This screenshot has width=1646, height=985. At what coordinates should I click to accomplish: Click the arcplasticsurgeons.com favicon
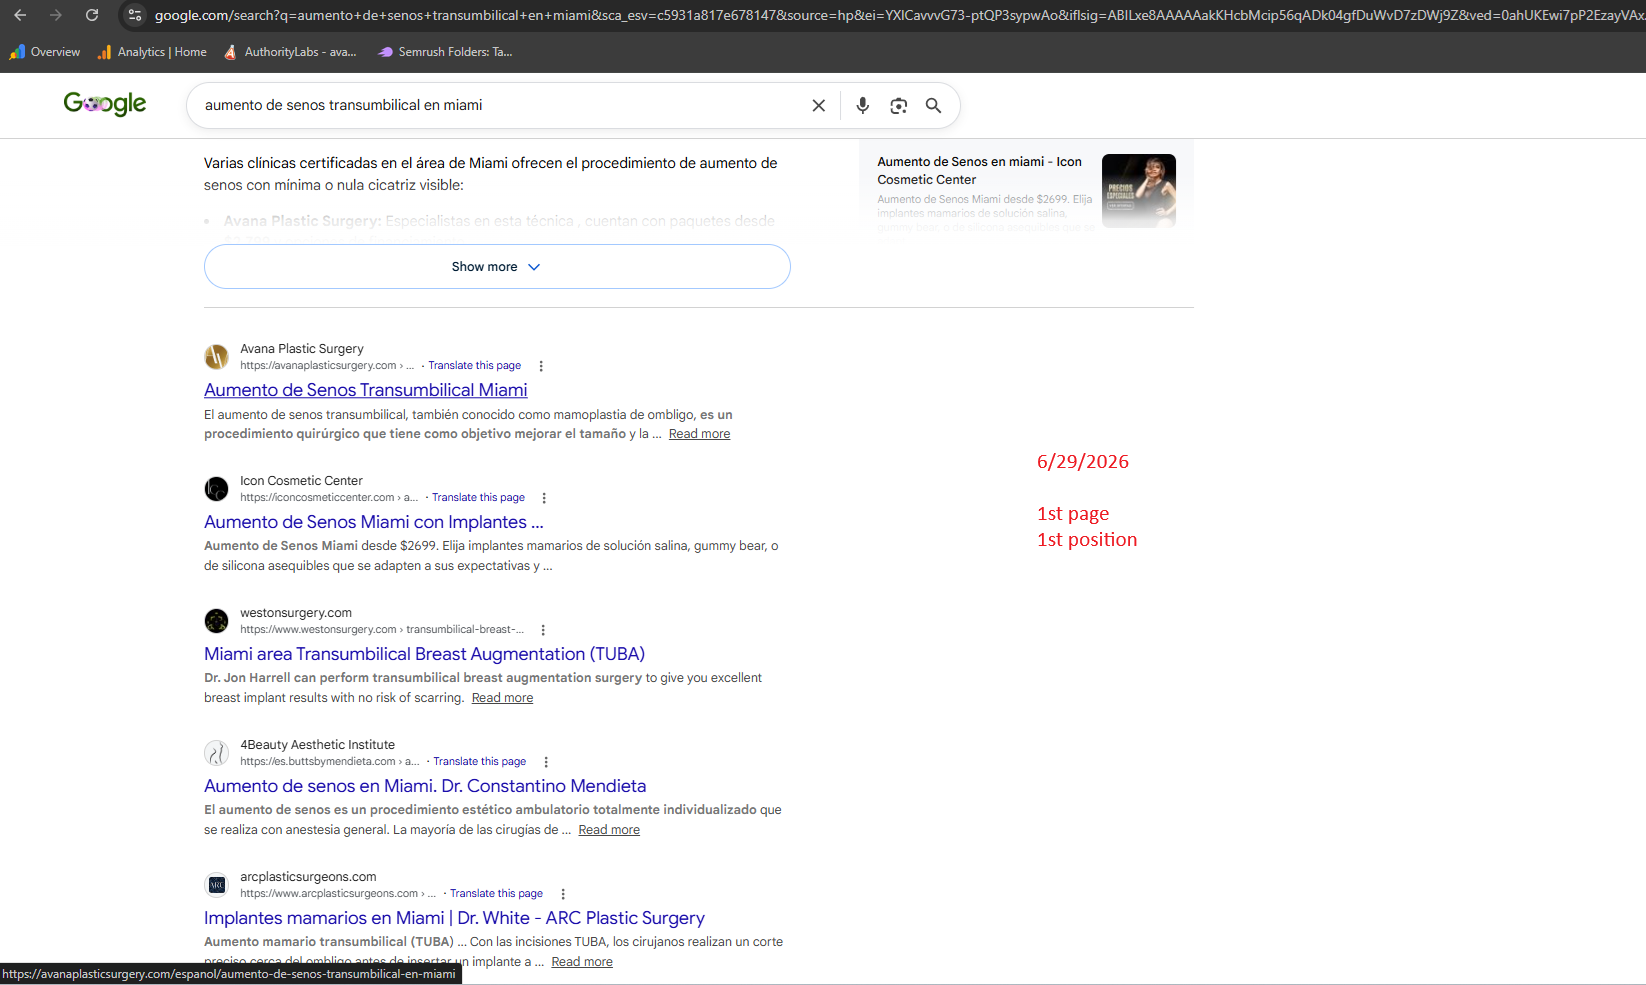click(x=216, y=885)
